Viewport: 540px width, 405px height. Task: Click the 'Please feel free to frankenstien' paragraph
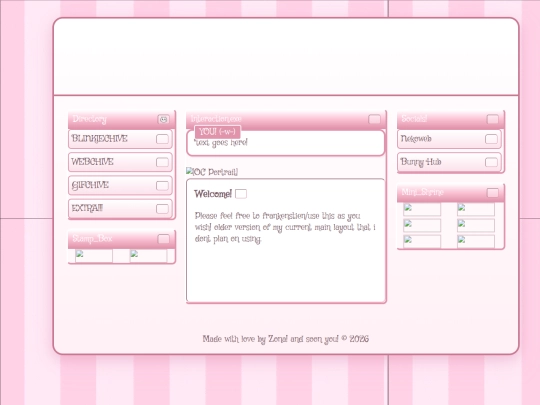pyautogui.click(x=285, y=227)
